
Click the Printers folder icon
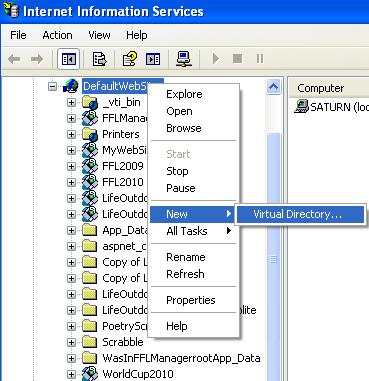click(x=90, y=134)
